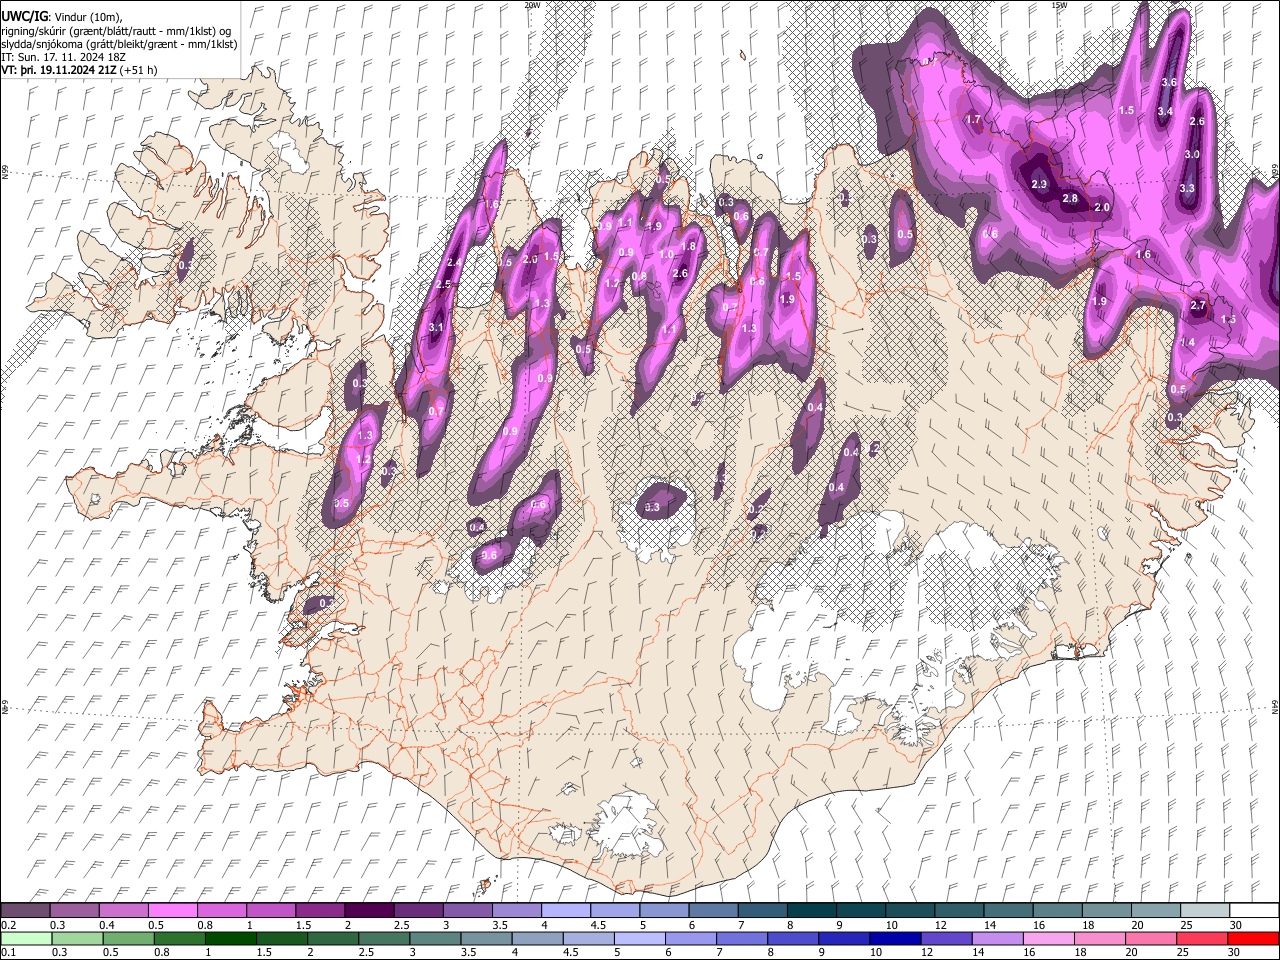
Task: Pick the 0.5 bright pink snow scale swatch
Action: coord(172,909)
